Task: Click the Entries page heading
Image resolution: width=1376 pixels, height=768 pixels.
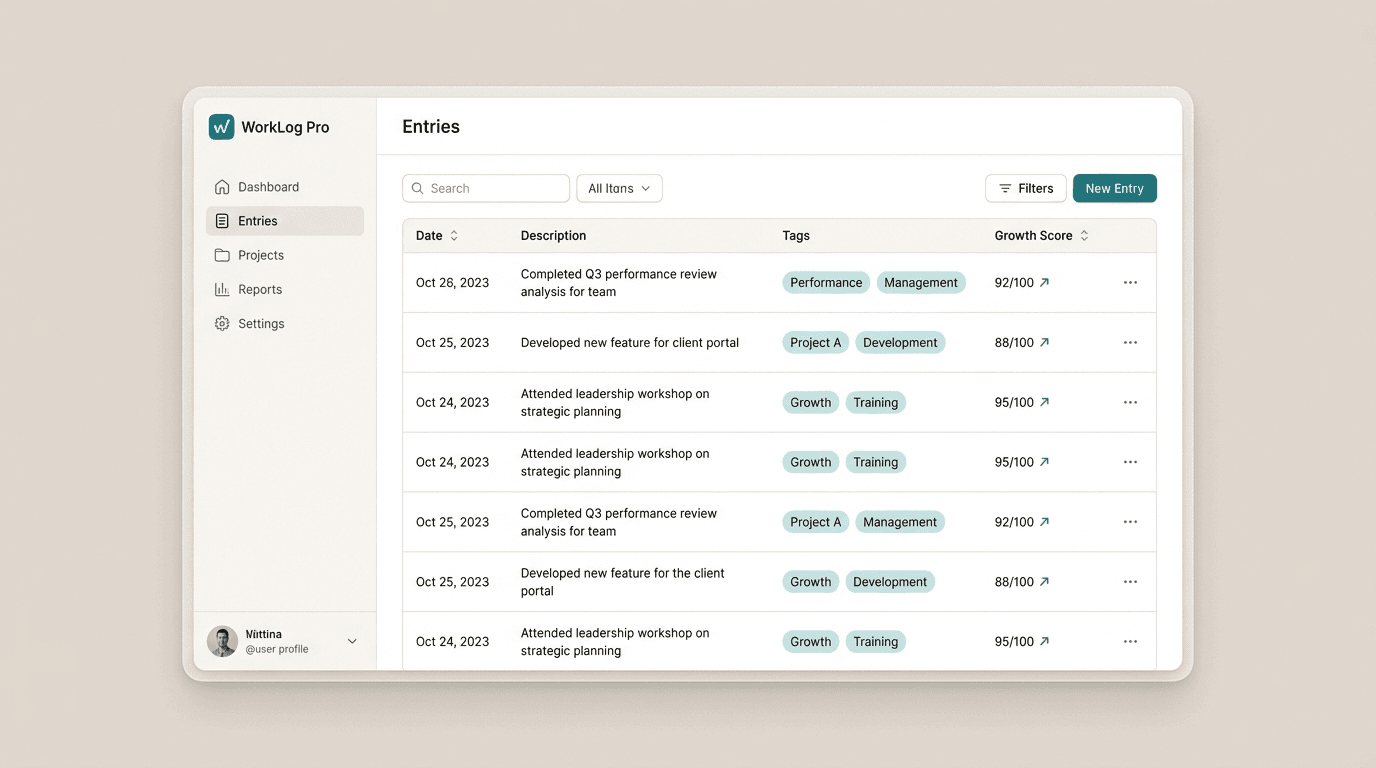Action: pos(431,127)
